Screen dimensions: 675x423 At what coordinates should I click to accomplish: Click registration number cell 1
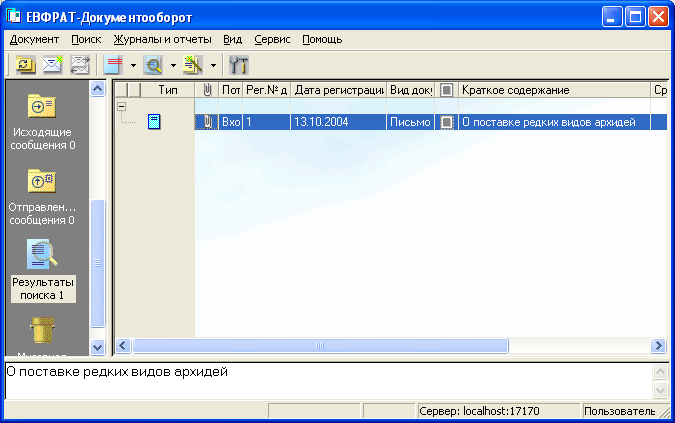[x=266, y=122]
